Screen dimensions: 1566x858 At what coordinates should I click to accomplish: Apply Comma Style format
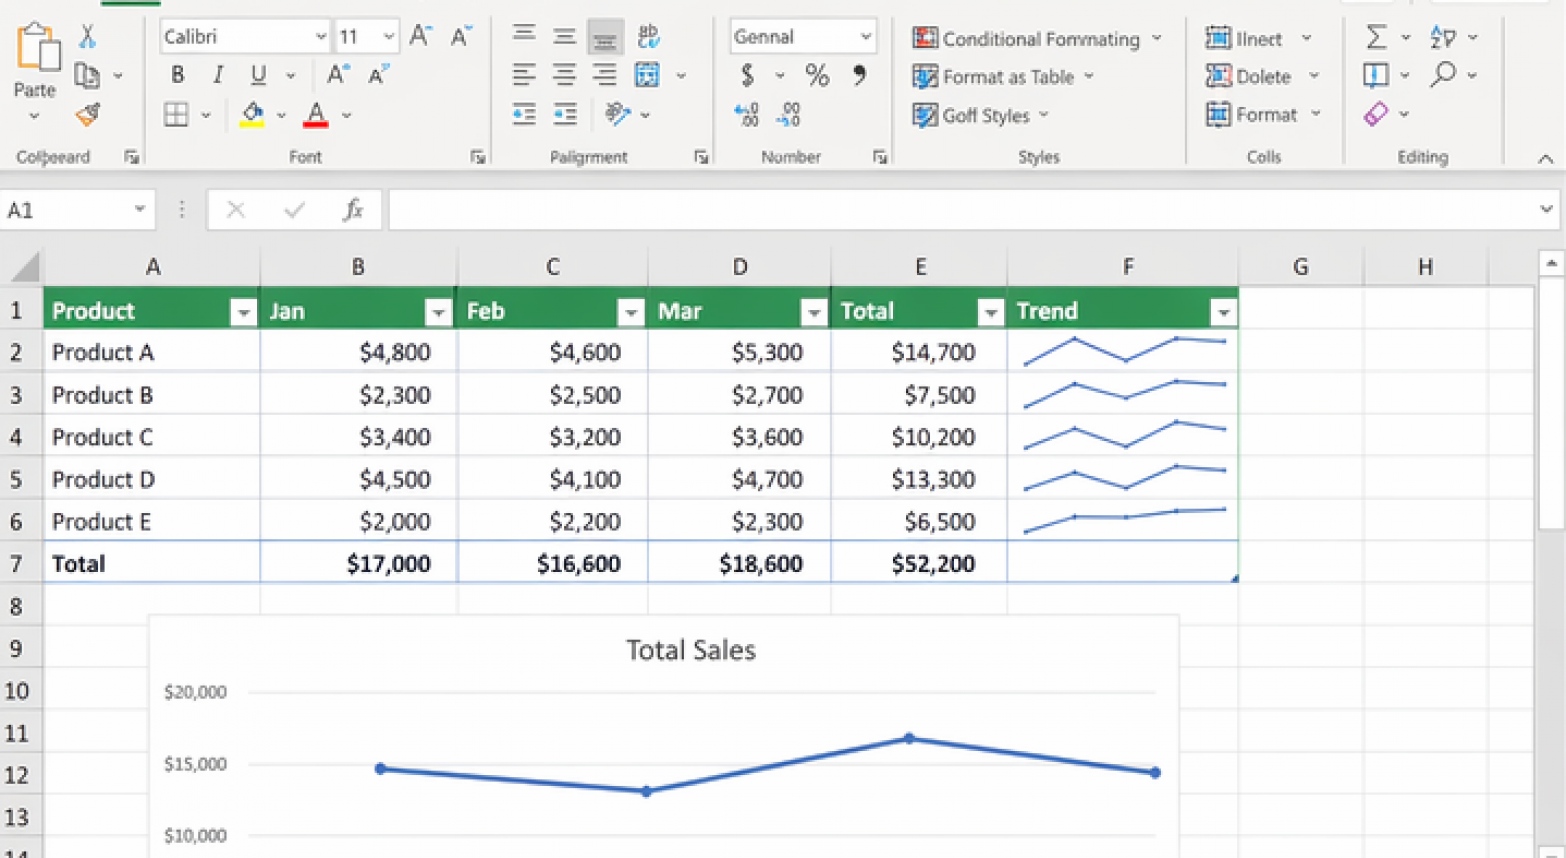coord(859,75)
